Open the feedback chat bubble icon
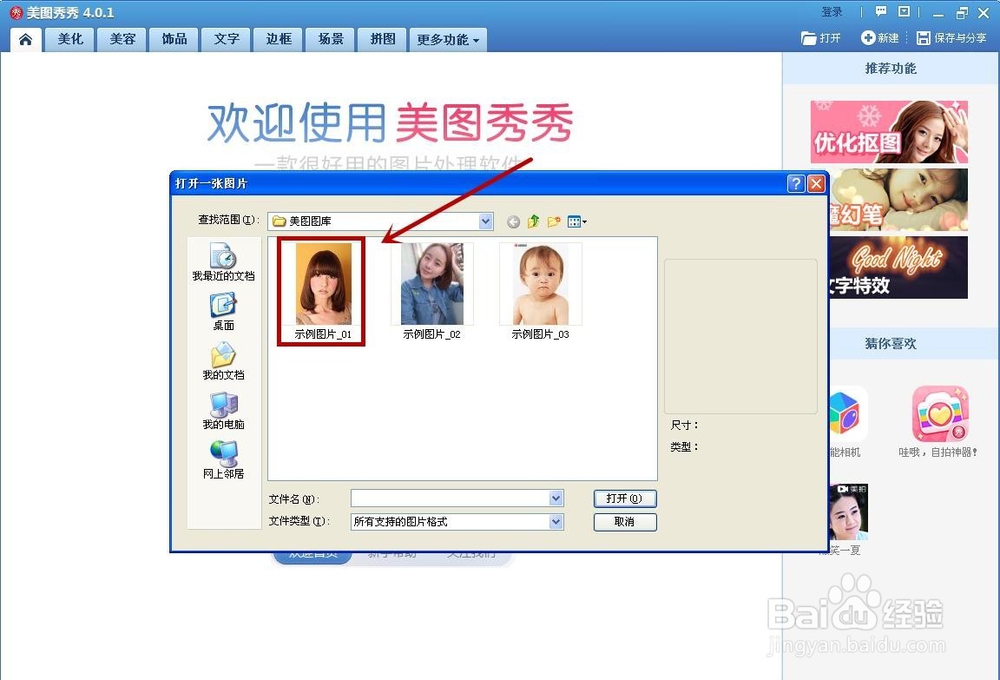Image resolution: width=1000 pixels, height=680 pixels. click(x=881, y=11)
